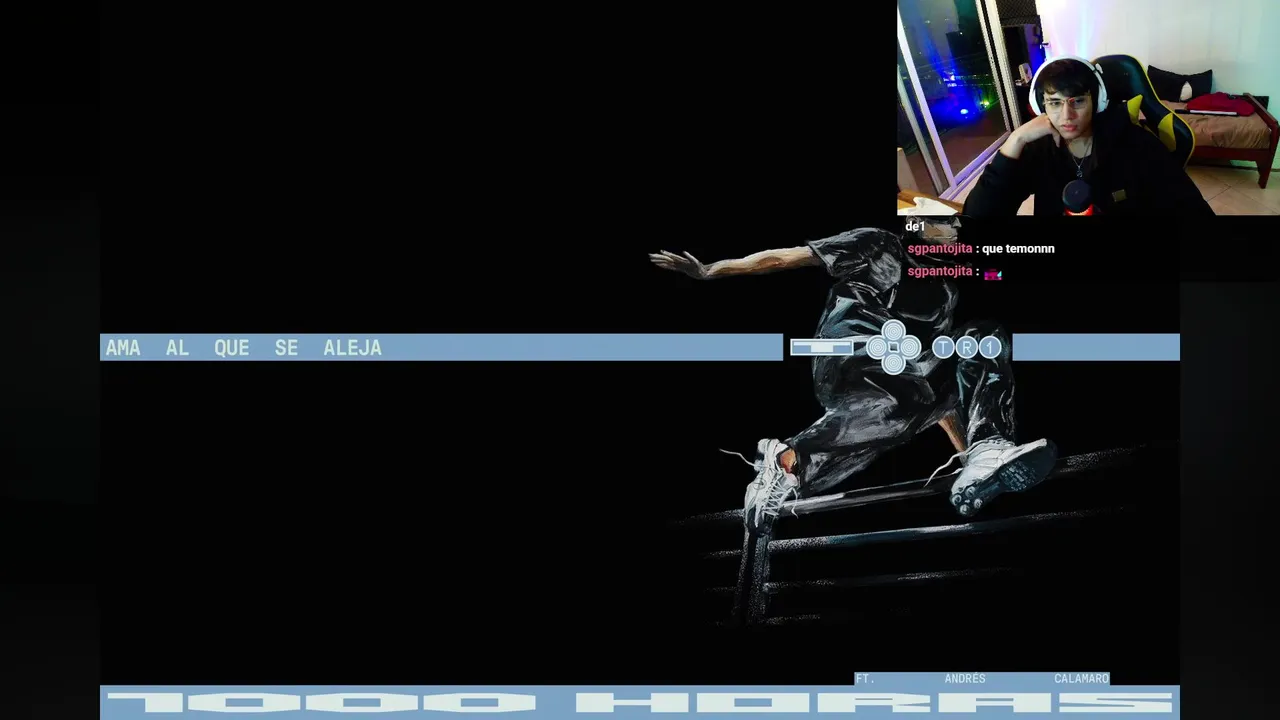This screenshot has height=720, width=1280.
Task: Click the 'ANDRÉS' credit text
Action: pyautogui.click(x=965, y=678)
